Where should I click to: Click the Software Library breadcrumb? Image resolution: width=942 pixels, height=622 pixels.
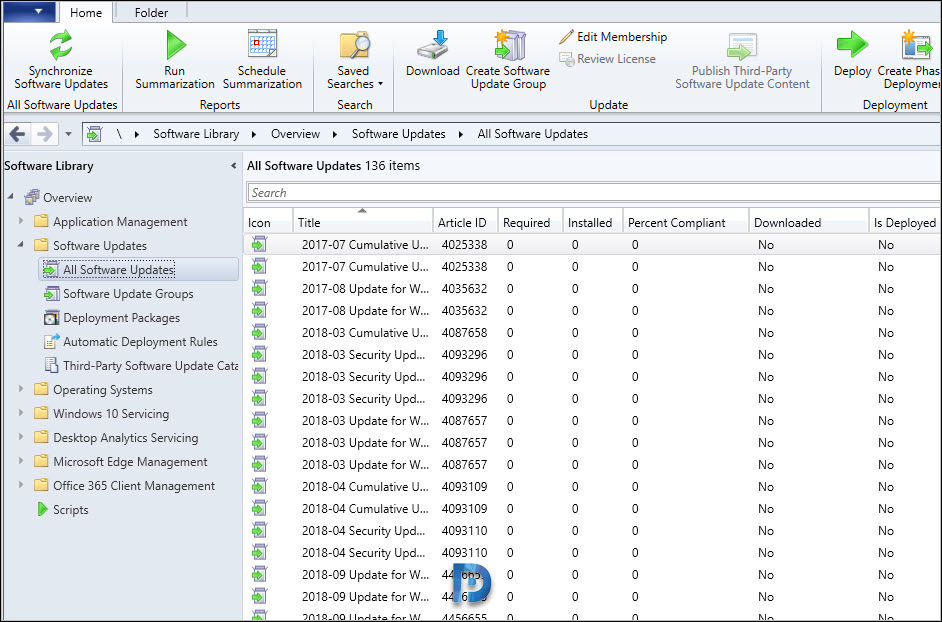(196, 134)
